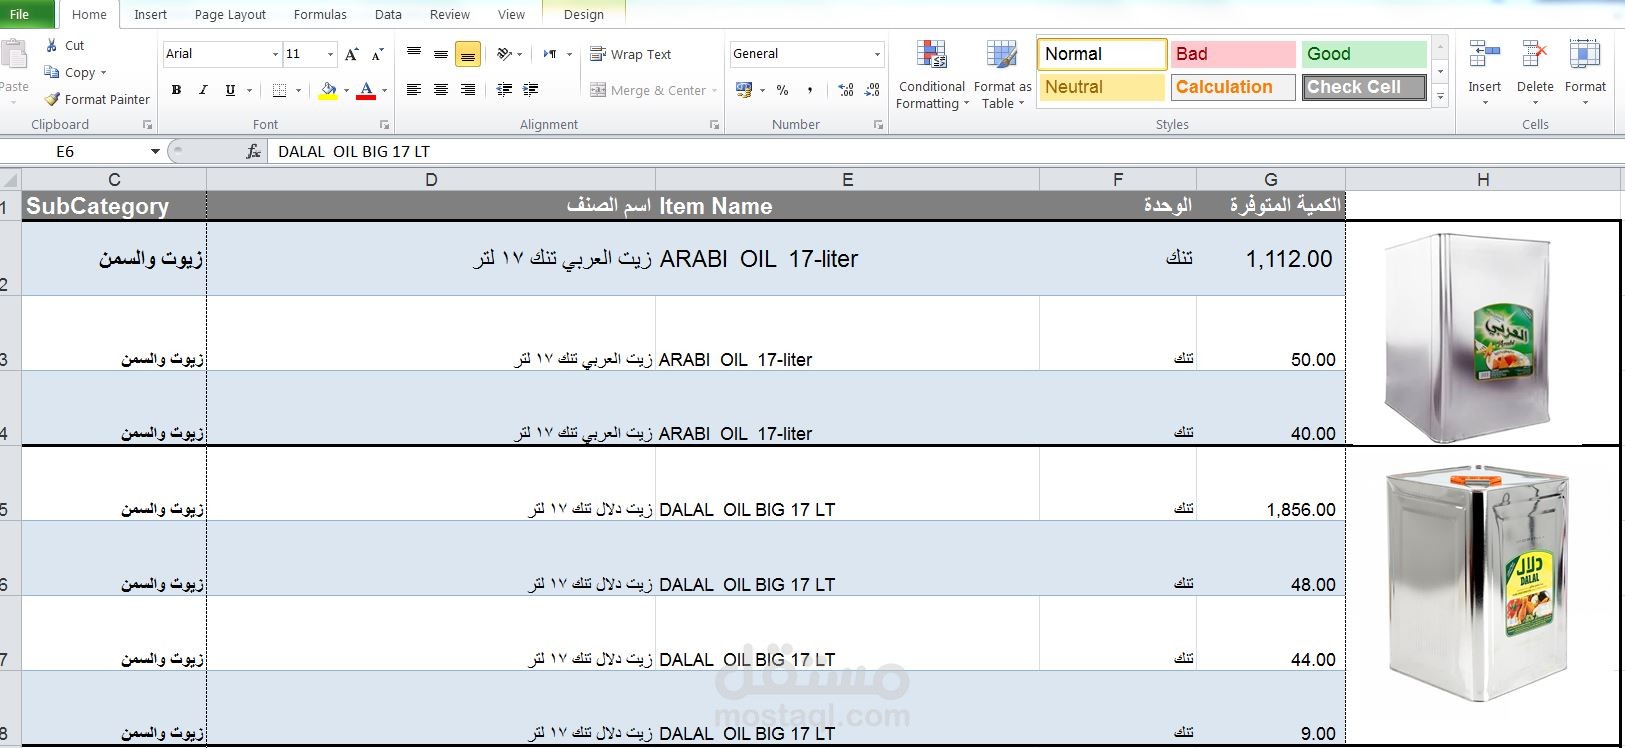Switch to the Data tab
The width and height of the screenshot is (1625, 748).
coord(388,14)
